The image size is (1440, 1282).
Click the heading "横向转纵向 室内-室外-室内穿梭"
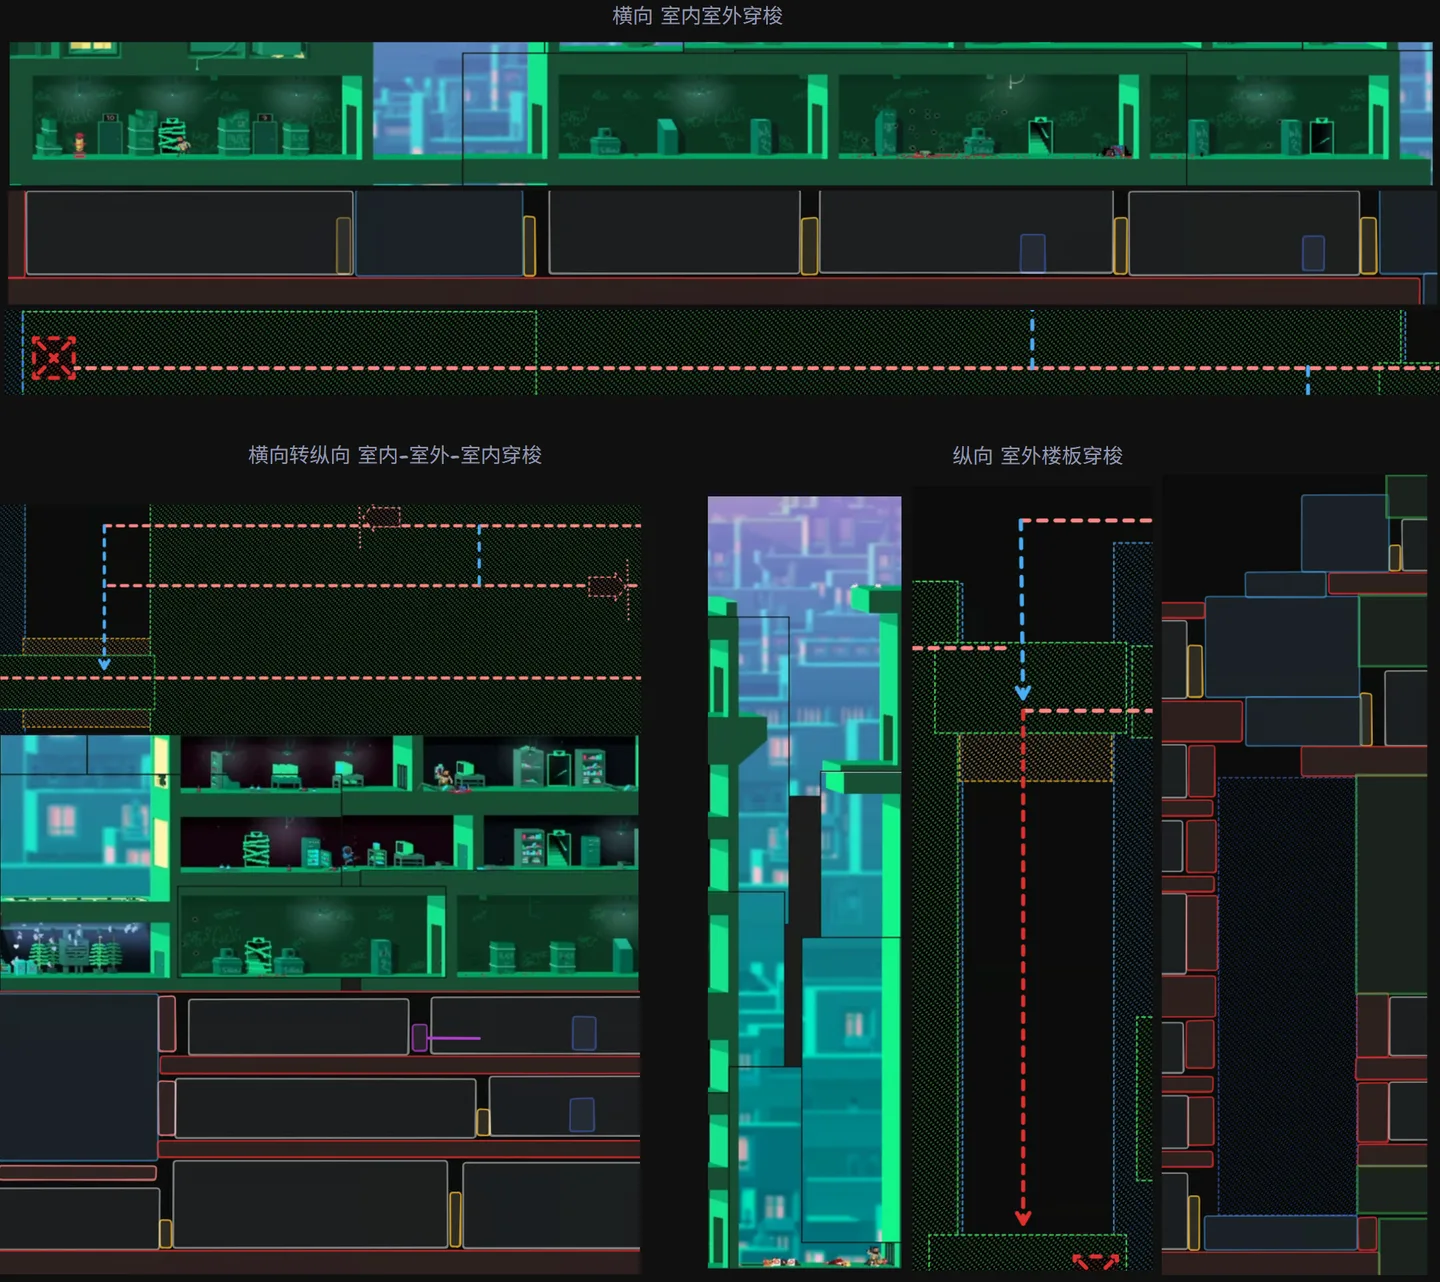click(x=395, y=455)
